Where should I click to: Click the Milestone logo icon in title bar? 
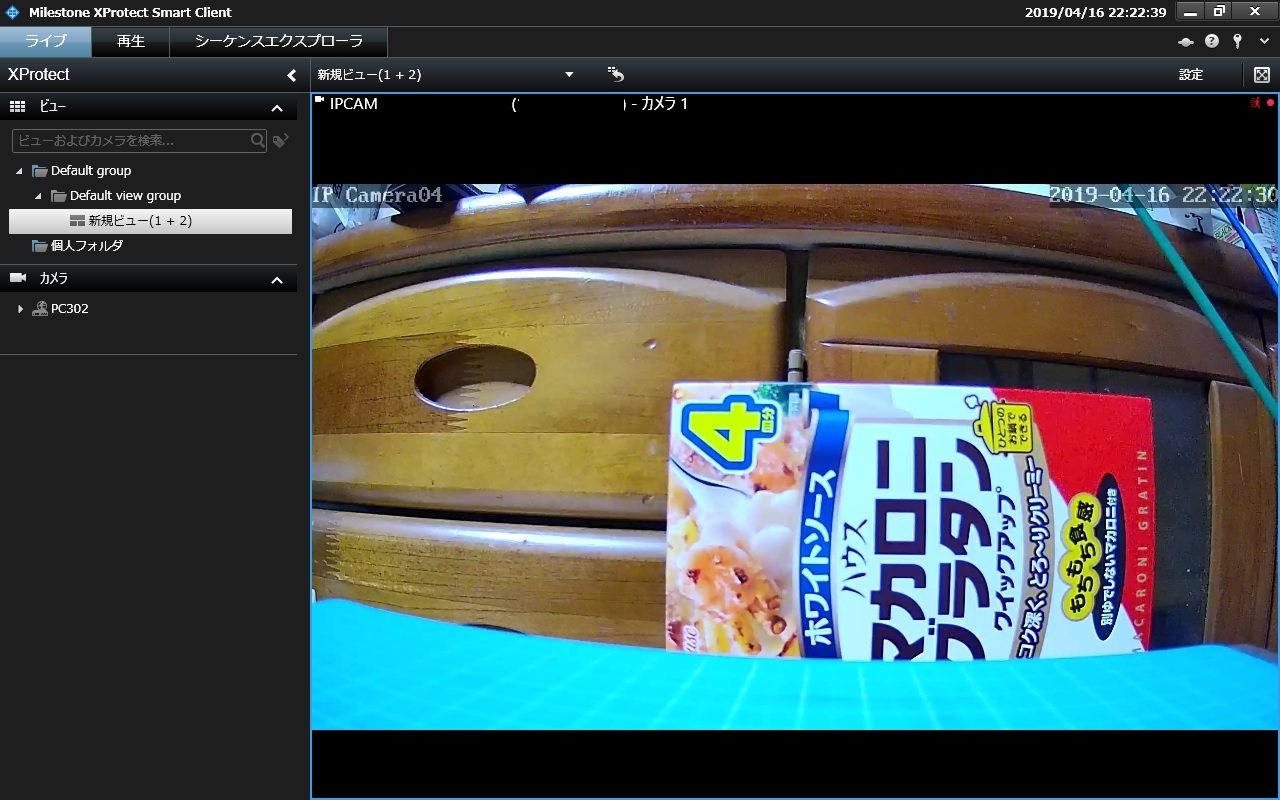coord(13,13)
